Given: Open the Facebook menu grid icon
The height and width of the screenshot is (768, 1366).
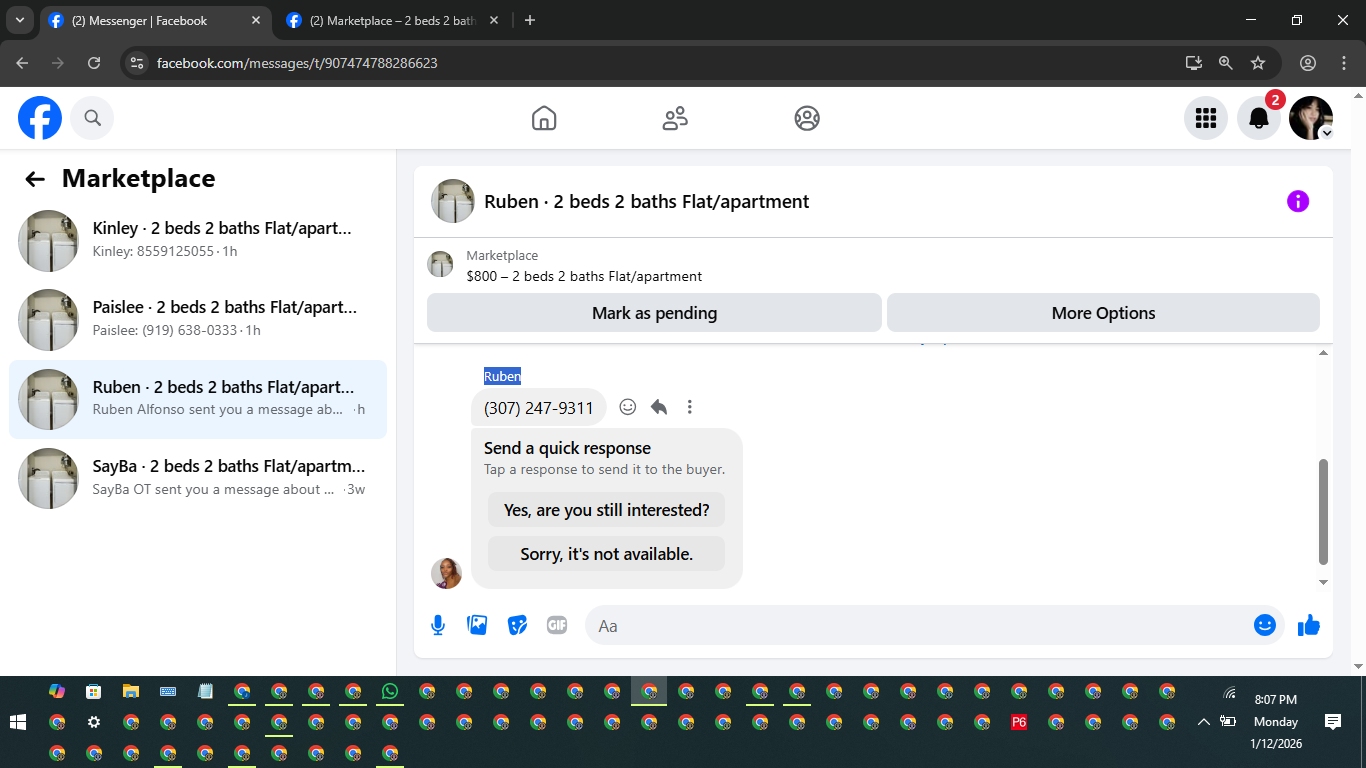Looking at the screenshot, I should click(x=1206, y=118).
